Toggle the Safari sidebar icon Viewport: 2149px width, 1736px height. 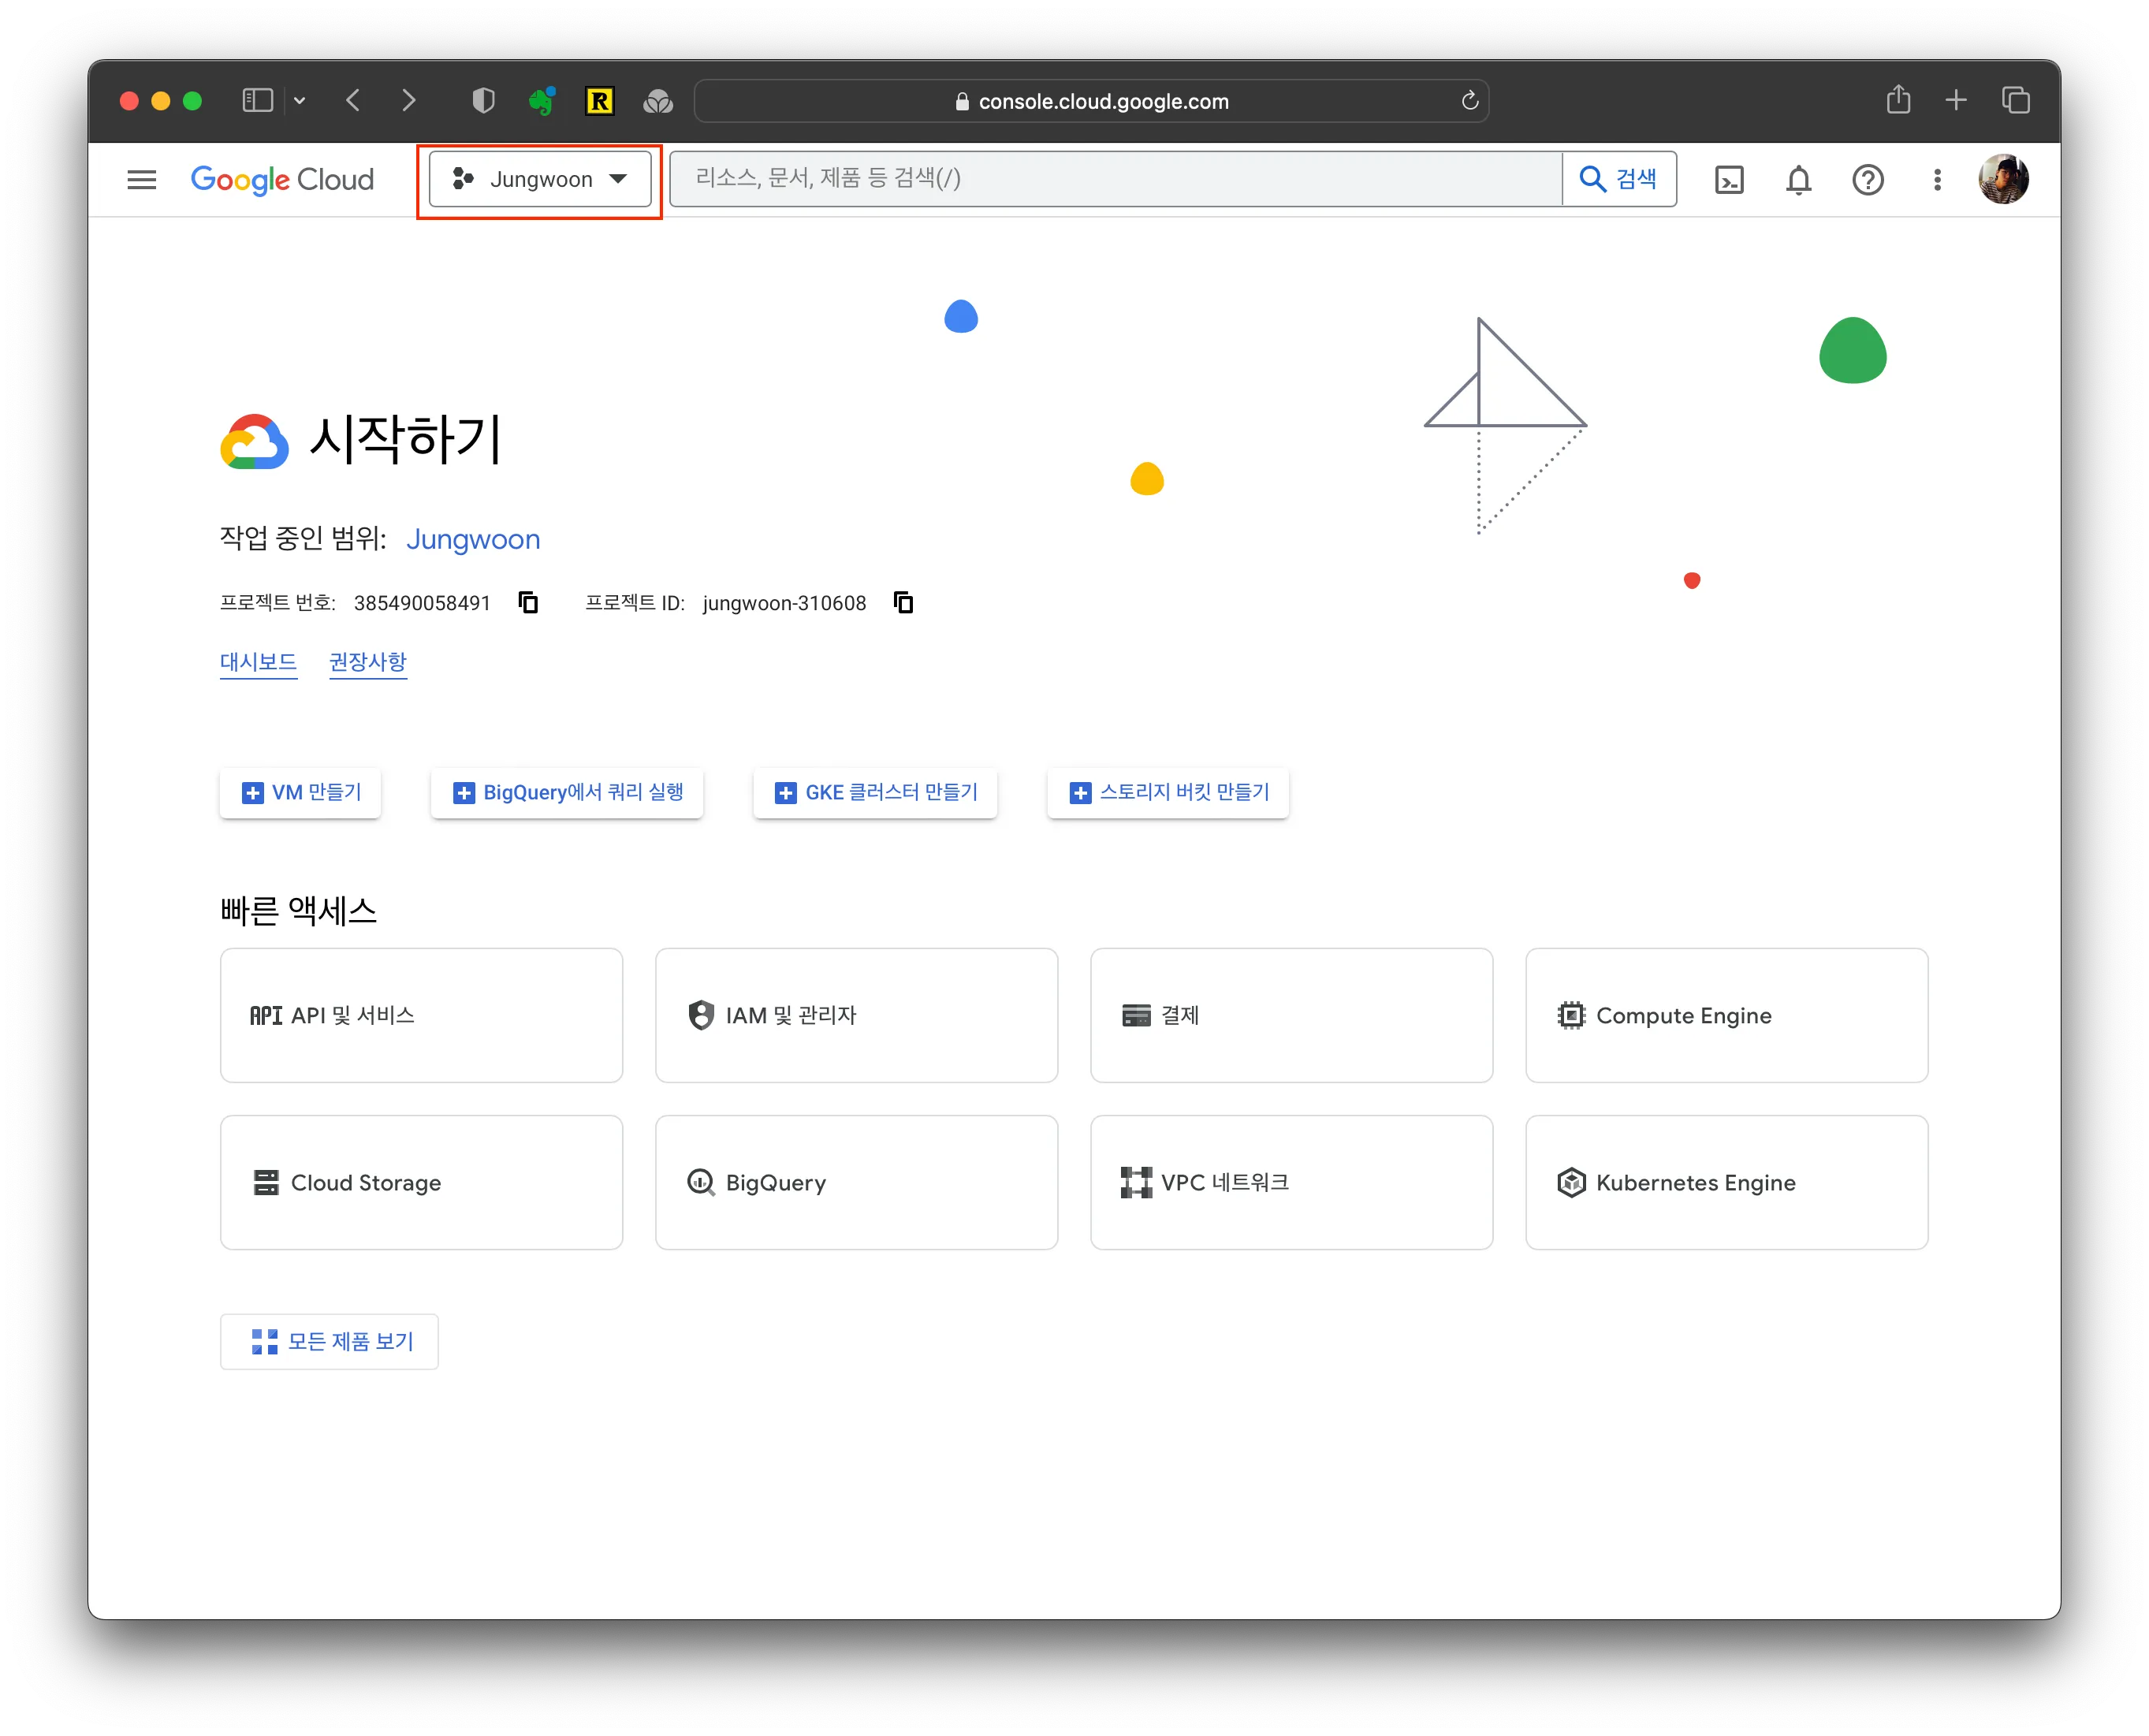[257, 100]
